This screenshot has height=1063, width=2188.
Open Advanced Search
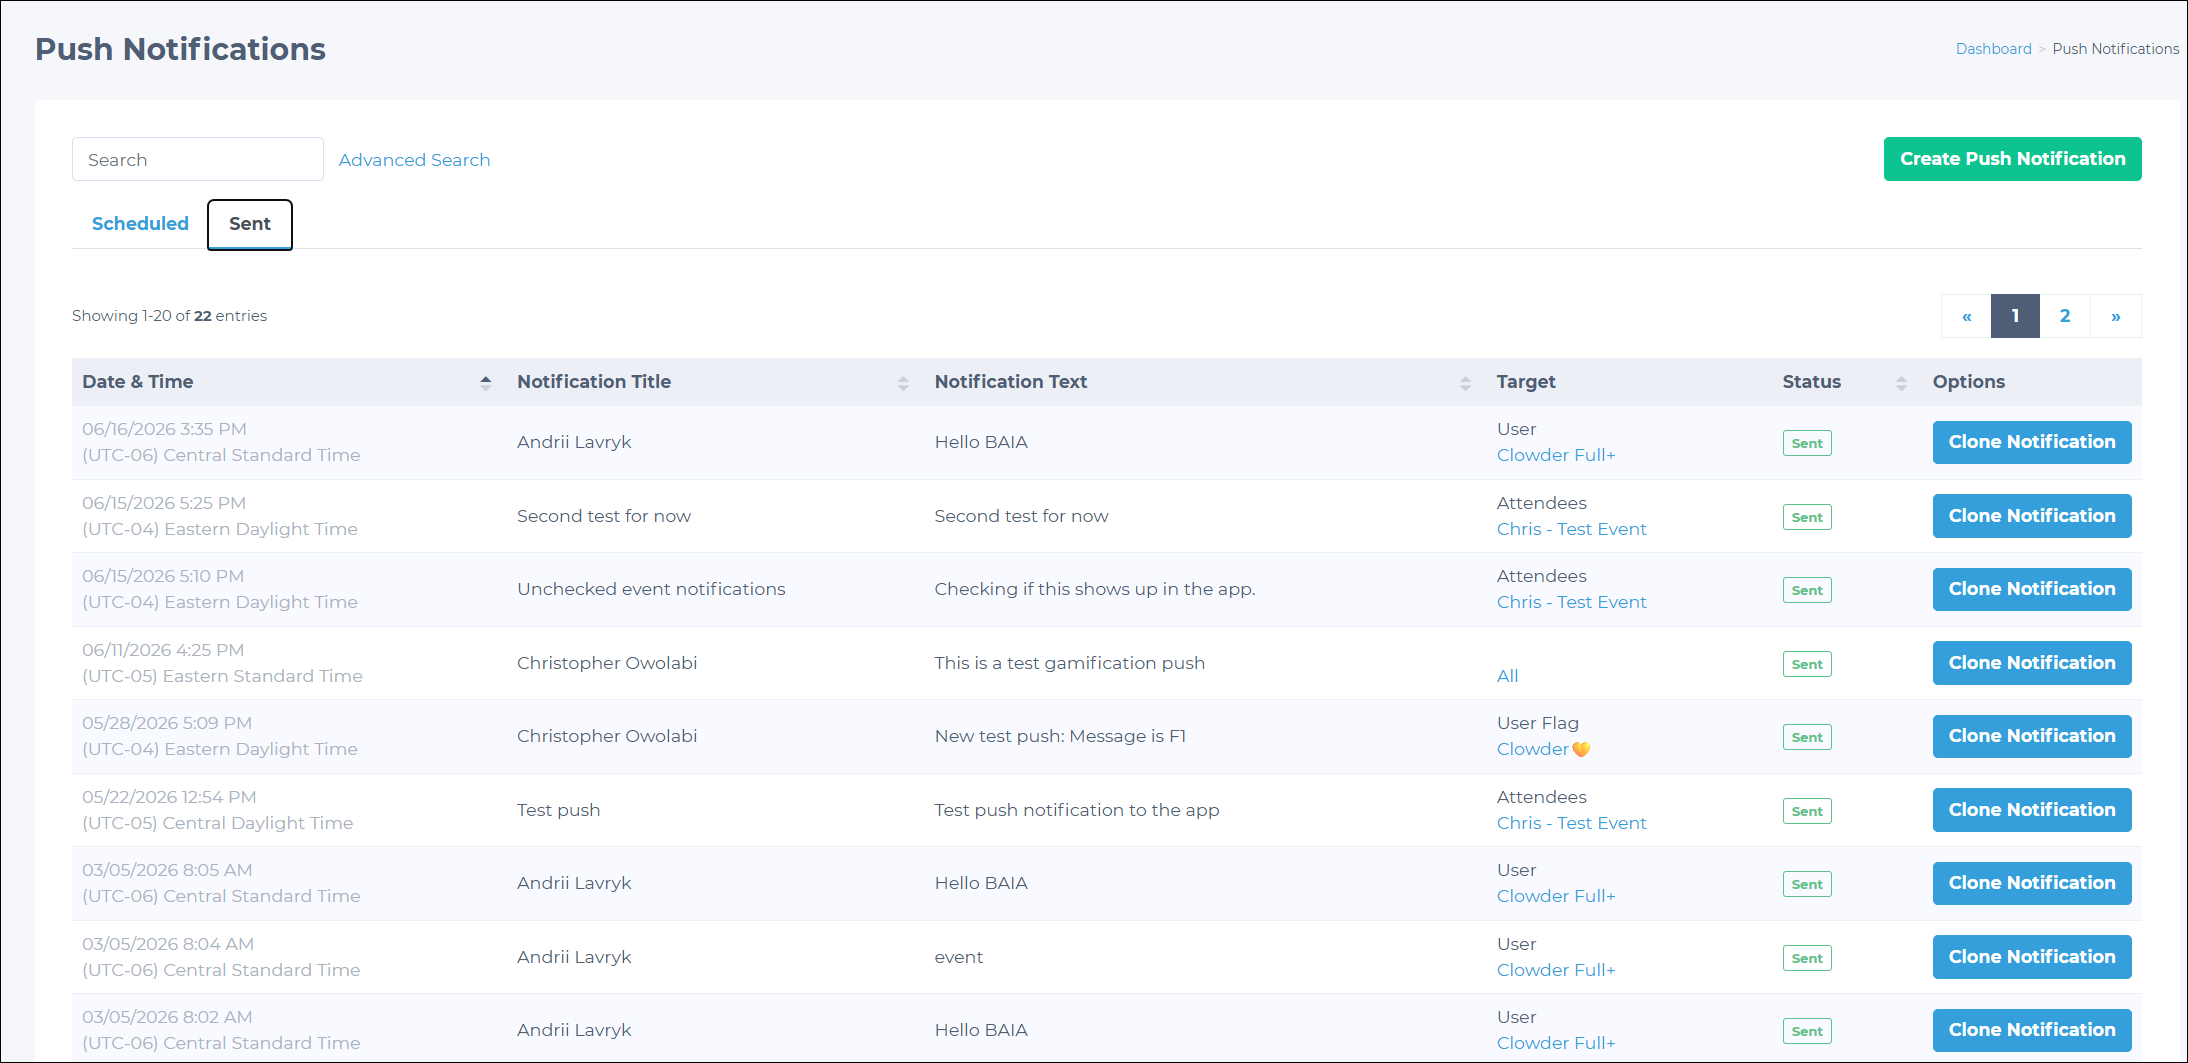point(414,160)
